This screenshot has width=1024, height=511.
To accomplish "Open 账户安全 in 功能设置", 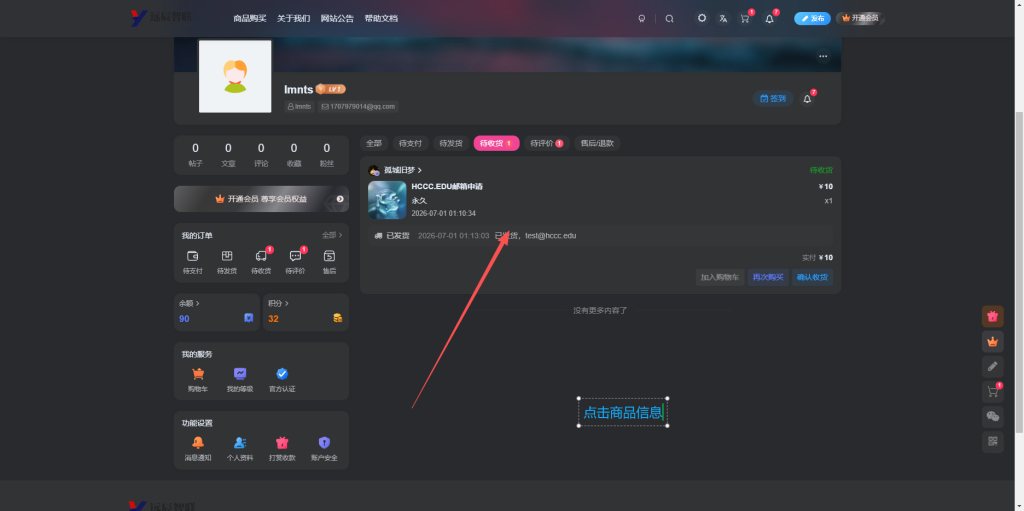I will click(324, 449).
